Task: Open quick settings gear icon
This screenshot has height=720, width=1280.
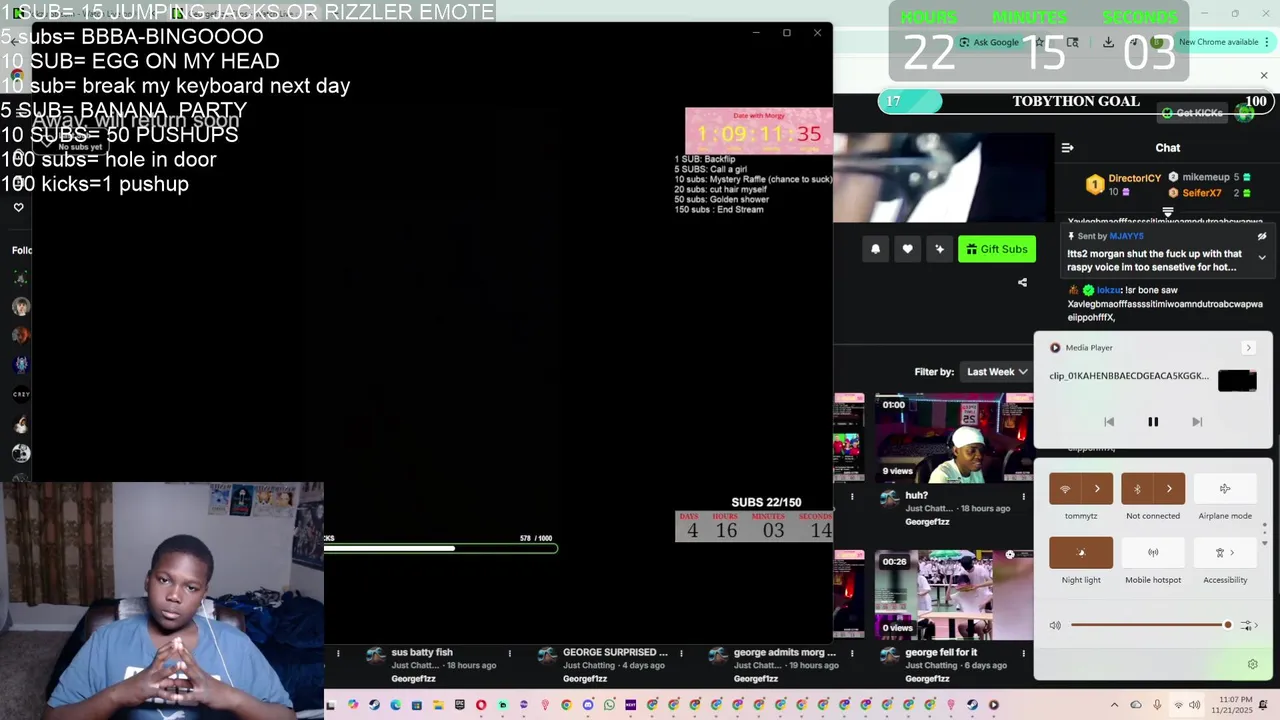Action: [1252, 665]
